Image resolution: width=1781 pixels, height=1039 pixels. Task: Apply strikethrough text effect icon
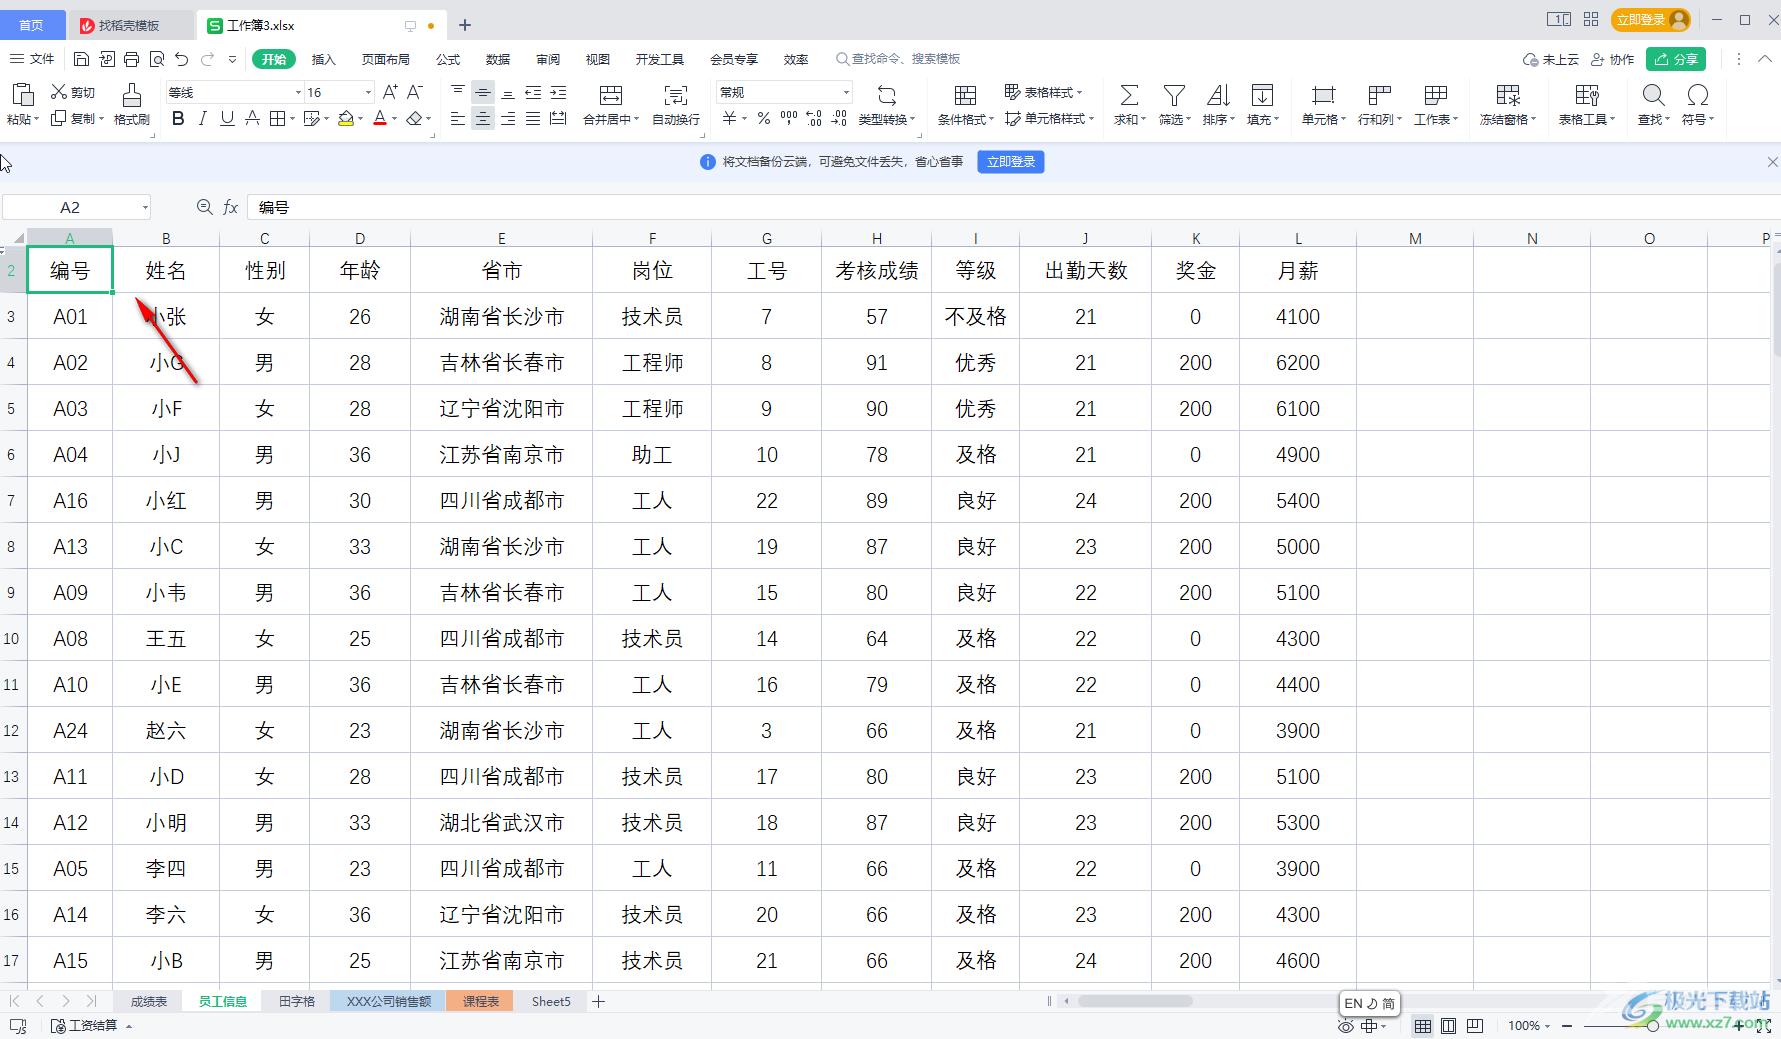(x=252, y=119)
